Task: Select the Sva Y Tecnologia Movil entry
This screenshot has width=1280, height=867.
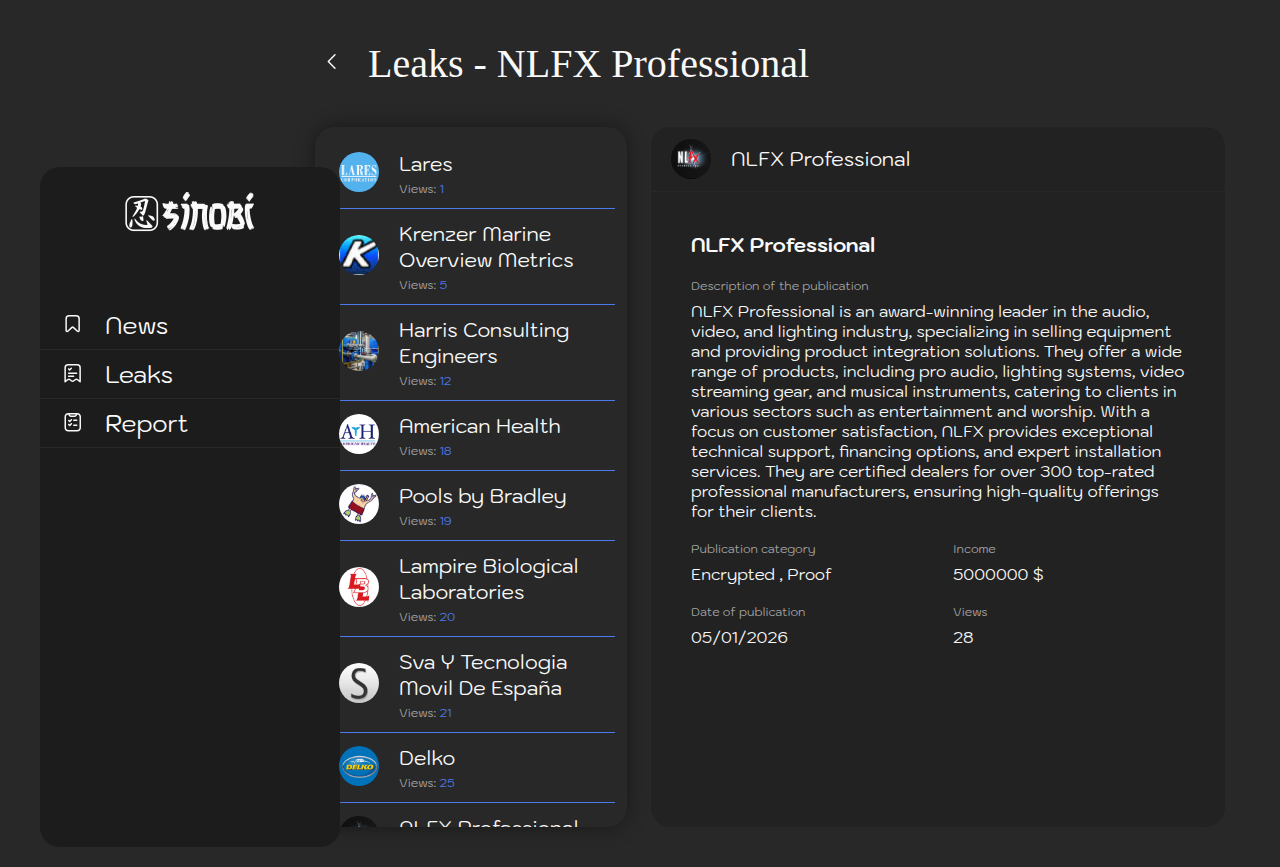Action: click(483, 675)
